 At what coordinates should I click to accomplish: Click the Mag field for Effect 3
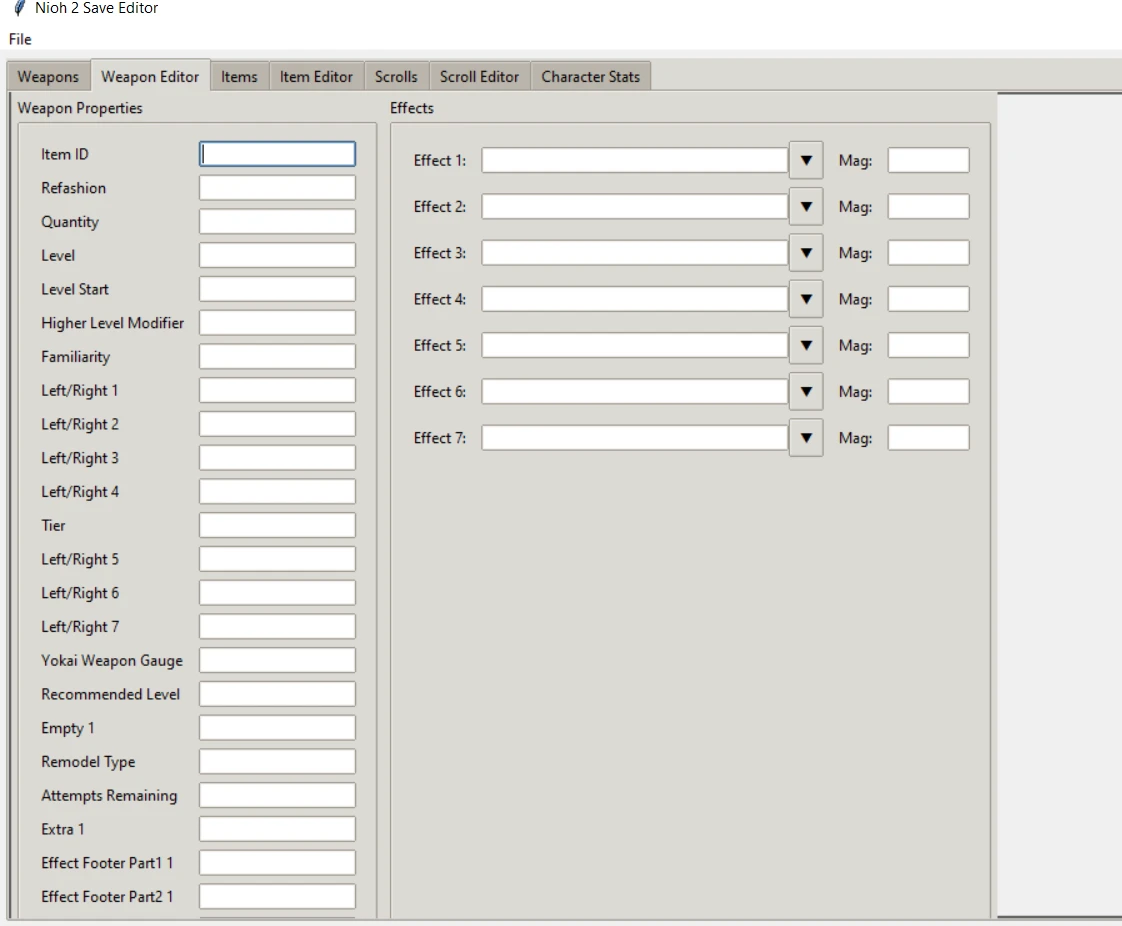click(928, 253)
